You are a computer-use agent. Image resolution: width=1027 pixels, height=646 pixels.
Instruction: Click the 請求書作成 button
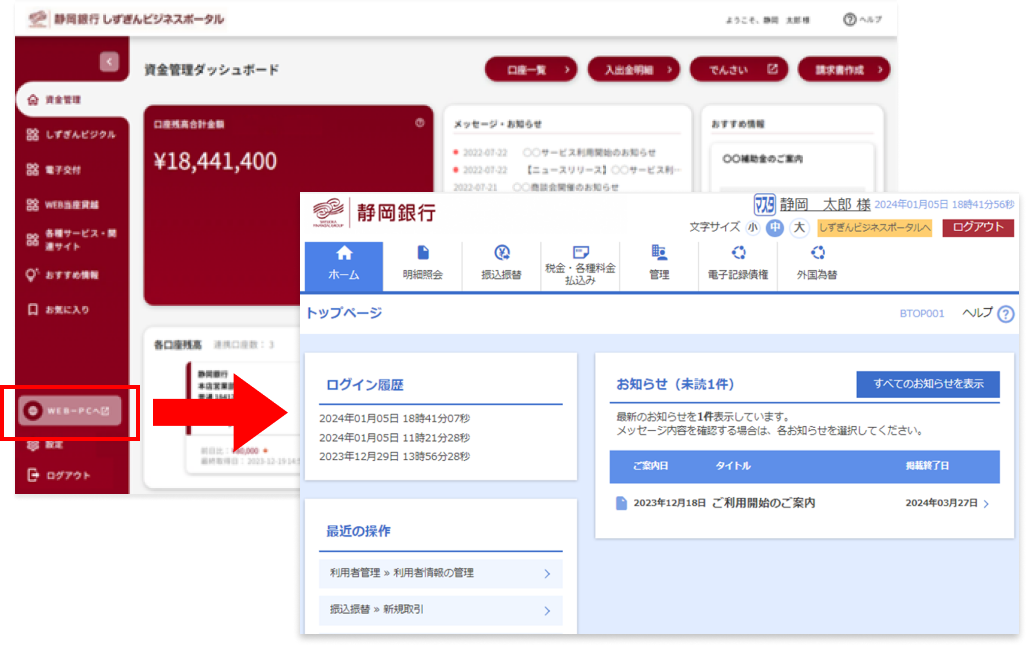click(844, 69)
